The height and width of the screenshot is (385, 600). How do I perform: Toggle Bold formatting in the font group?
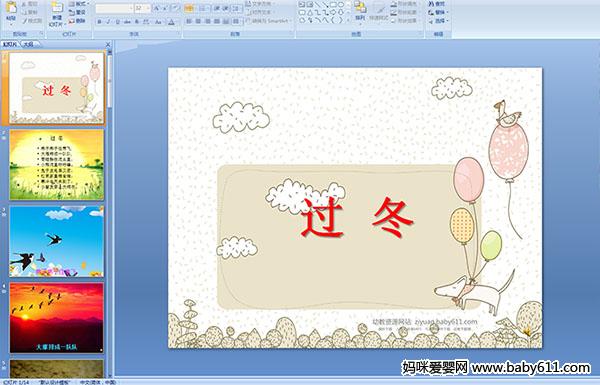(x=99, y=22)
